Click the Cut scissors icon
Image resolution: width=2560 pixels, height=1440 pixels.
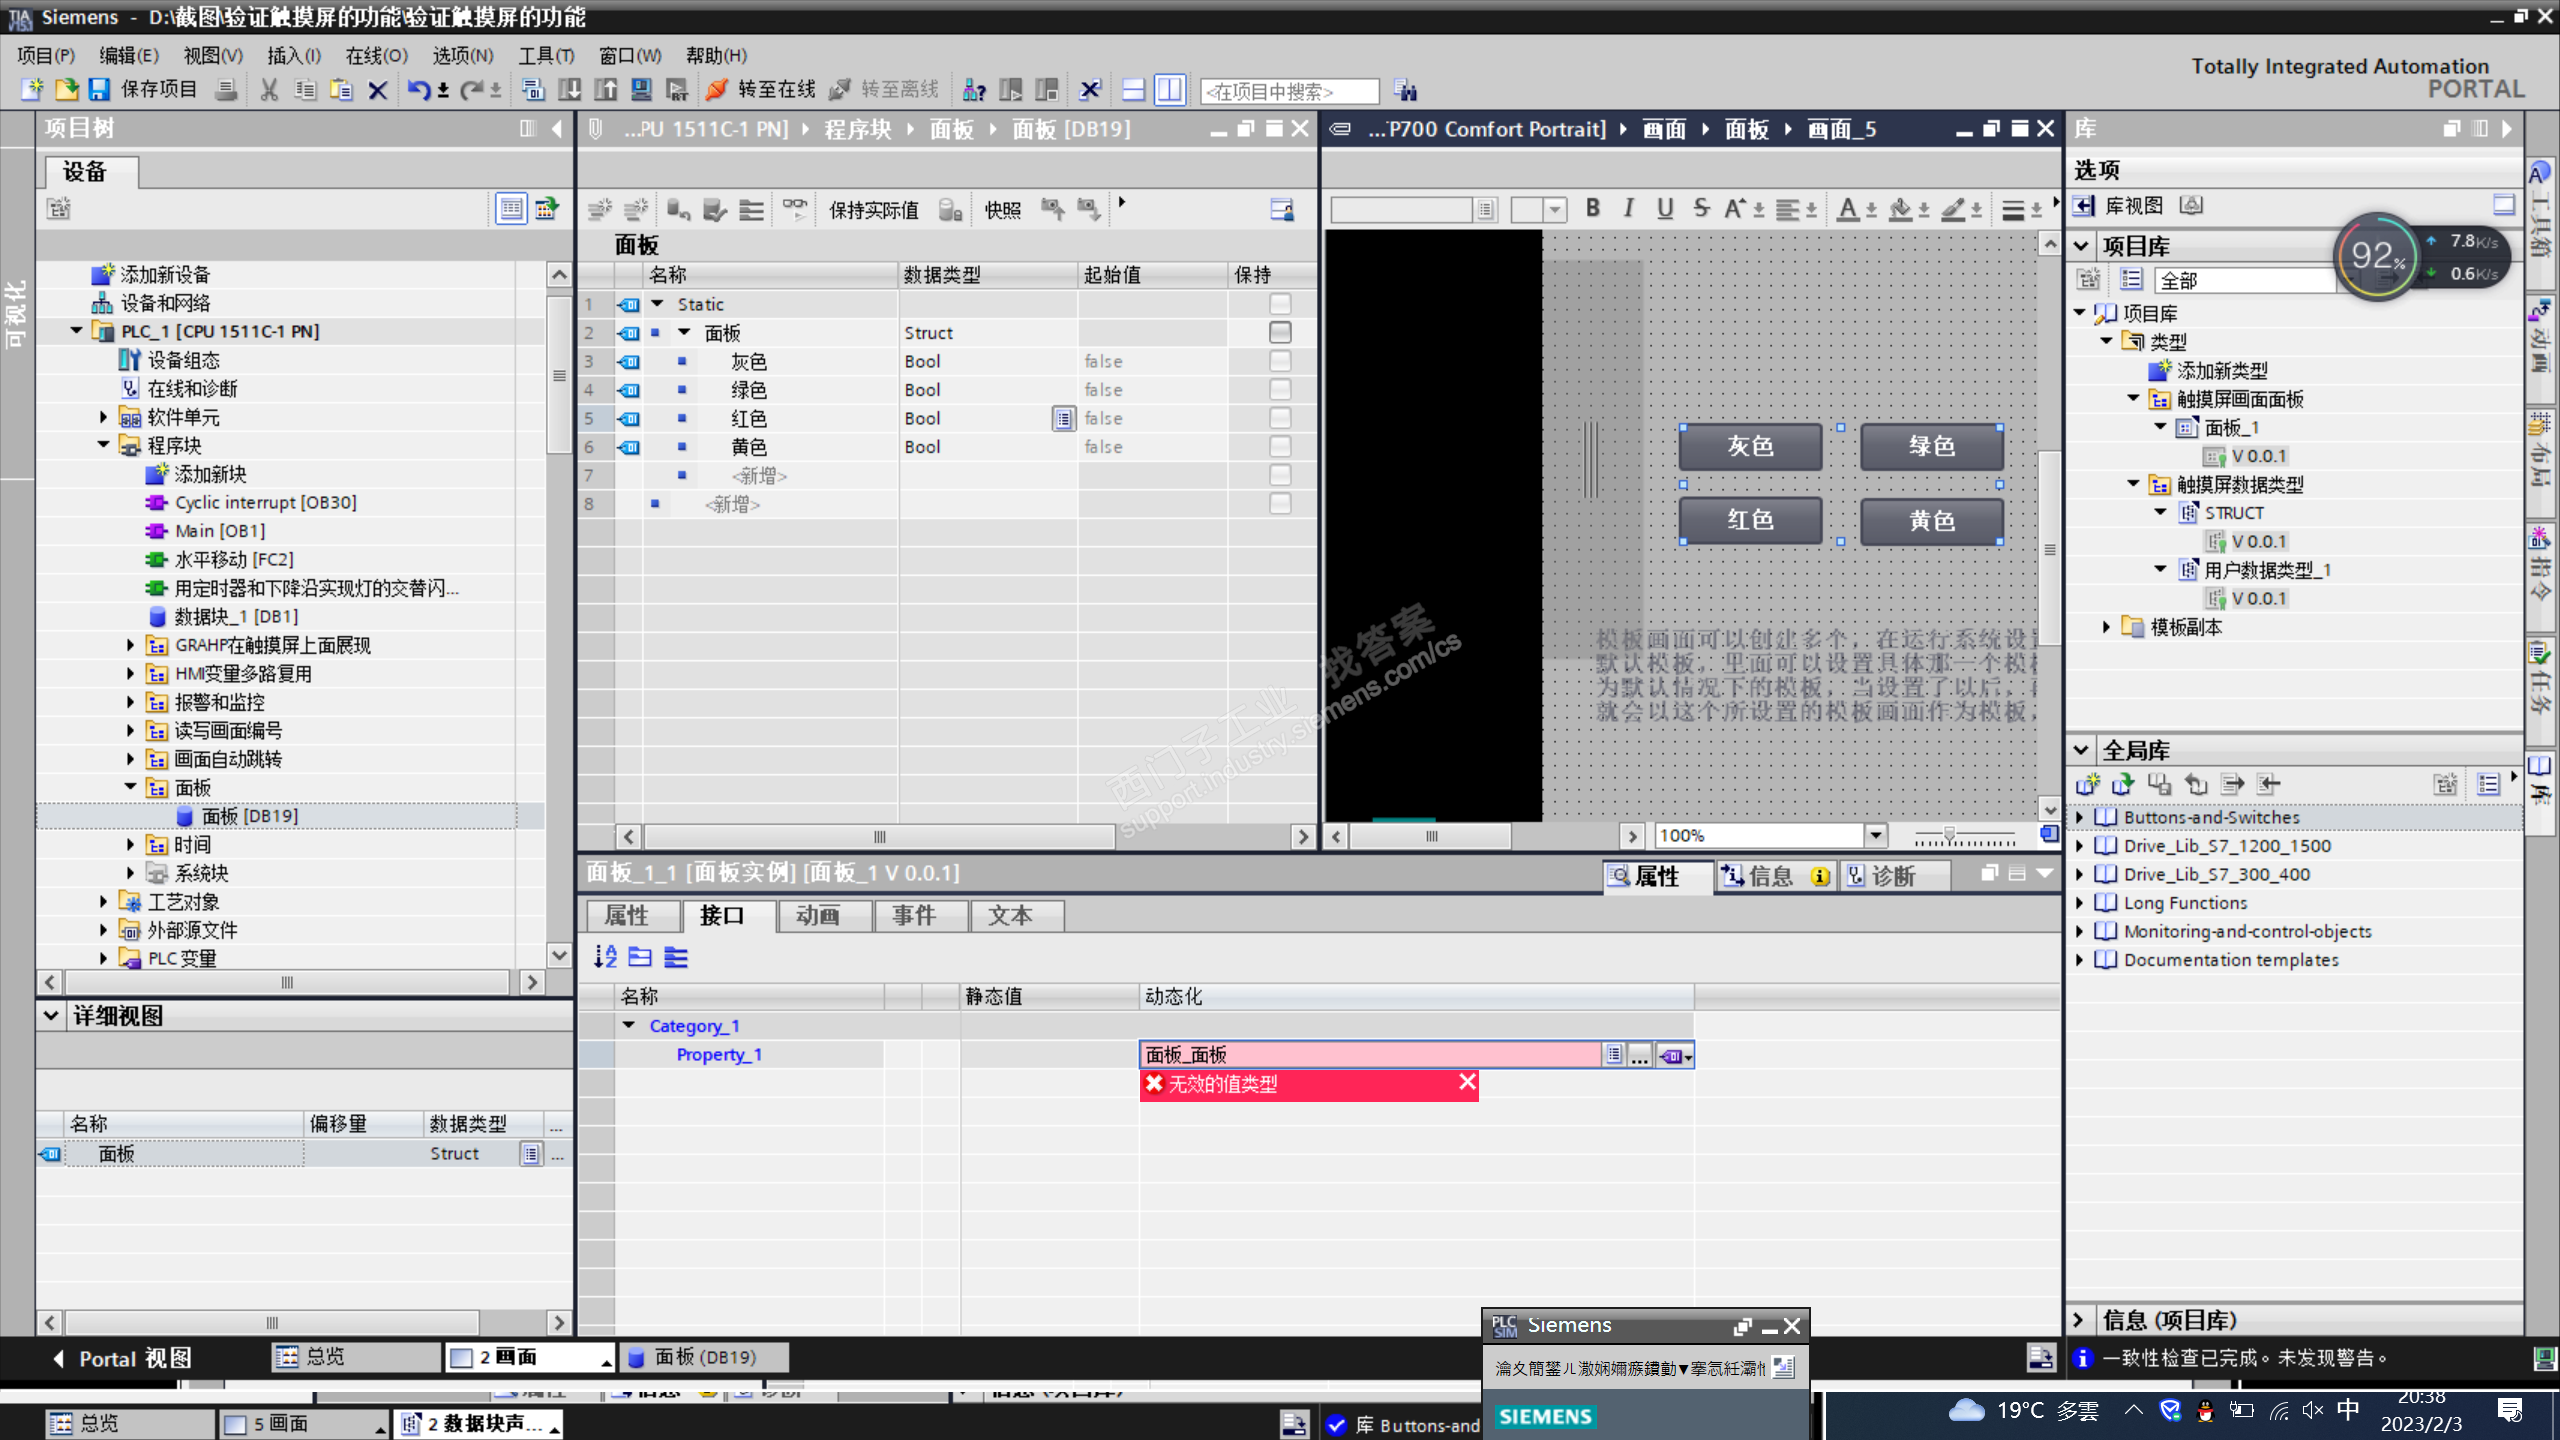(268, 90)
